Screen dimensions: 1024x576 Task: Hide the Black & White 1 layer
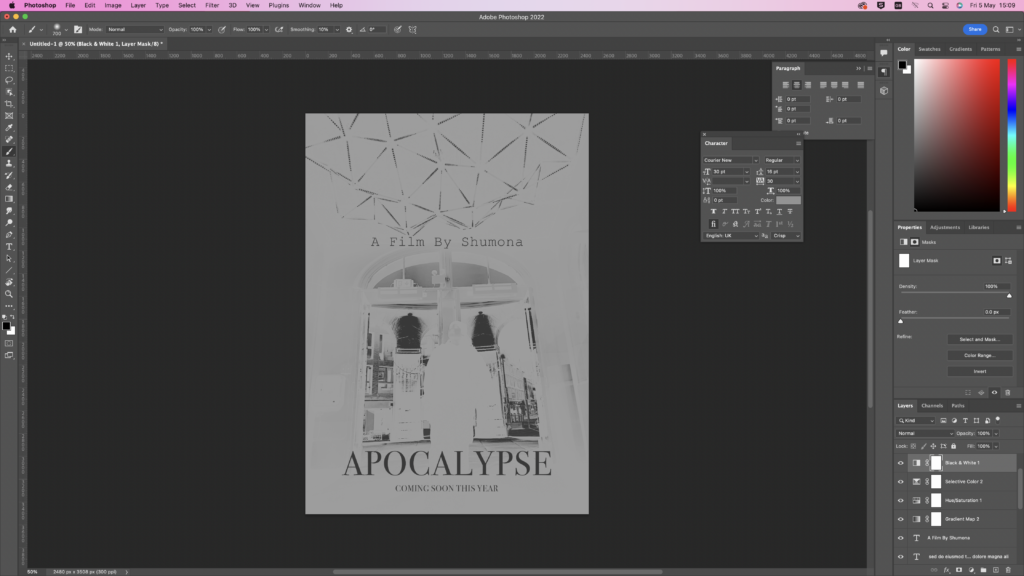[900, 463]
